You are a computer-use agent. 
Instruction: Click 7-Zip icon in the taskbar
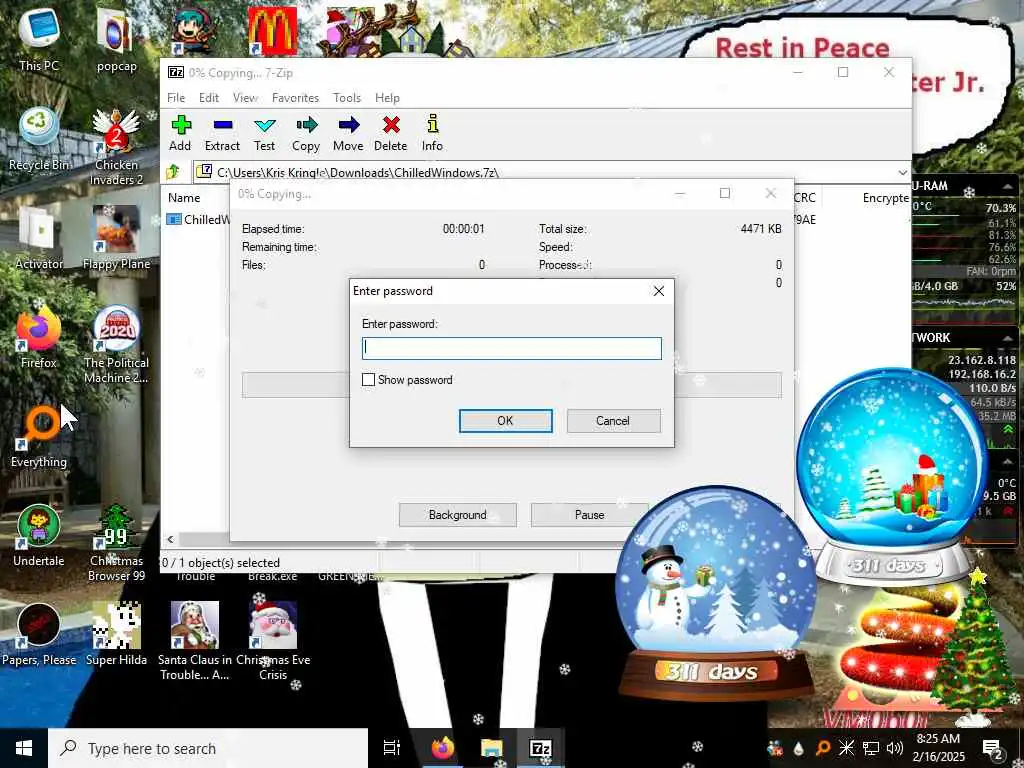click(540, 748)
